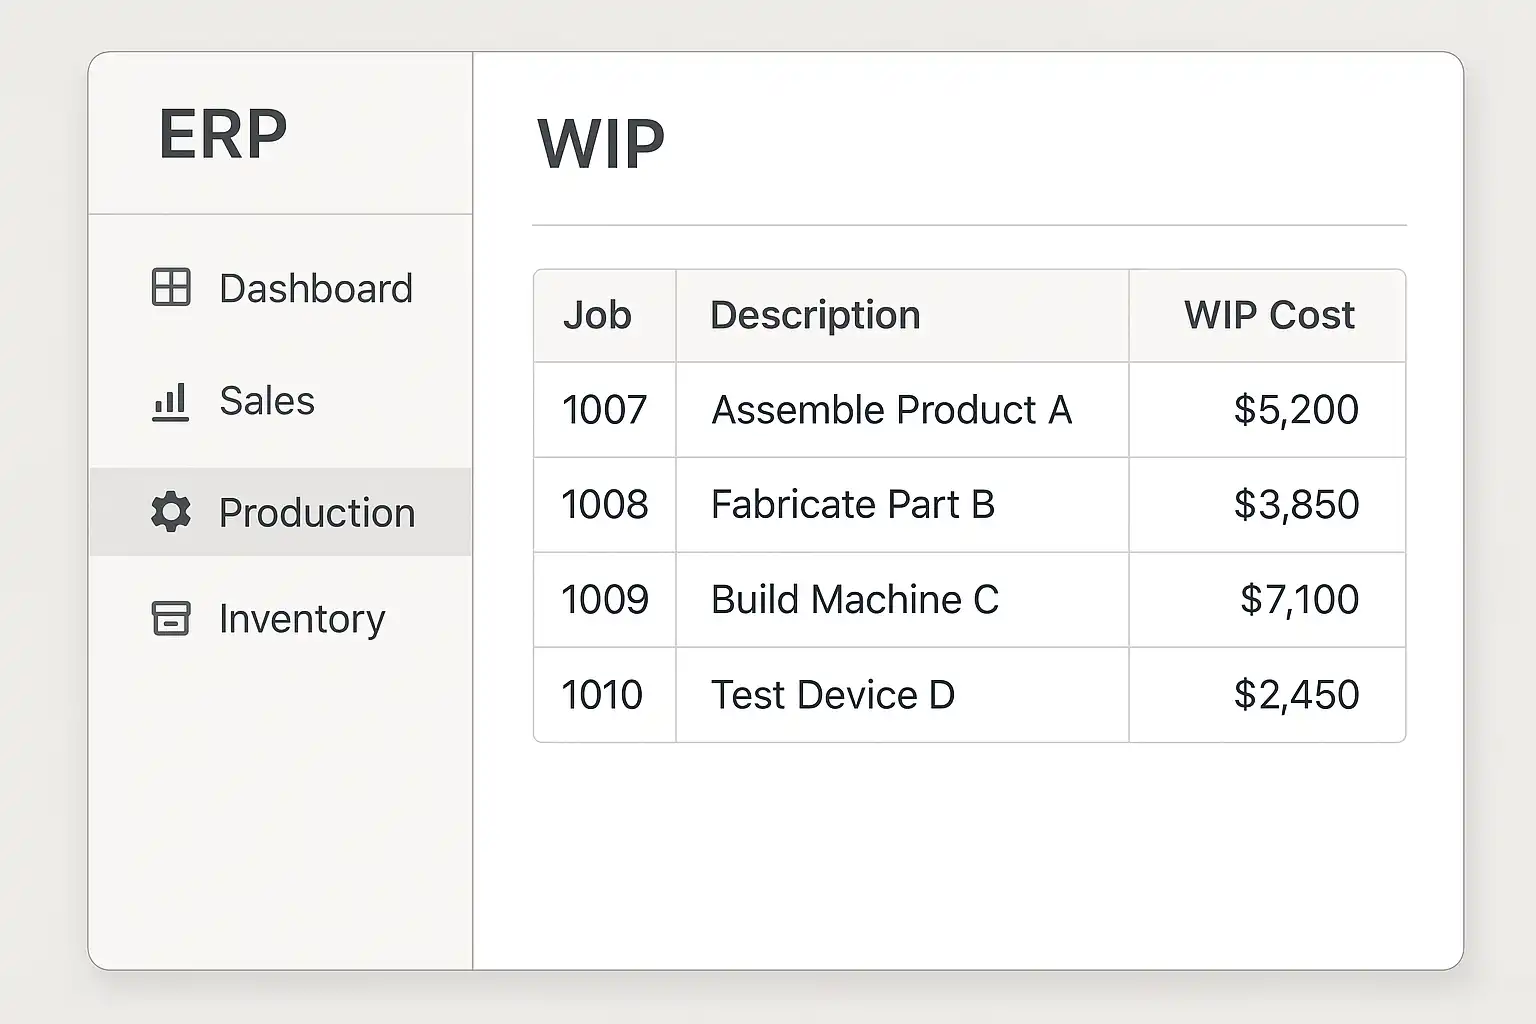The image size is (1536, 1024).
Task: Open the Dashboard menu item
Action: coord(315,289)
